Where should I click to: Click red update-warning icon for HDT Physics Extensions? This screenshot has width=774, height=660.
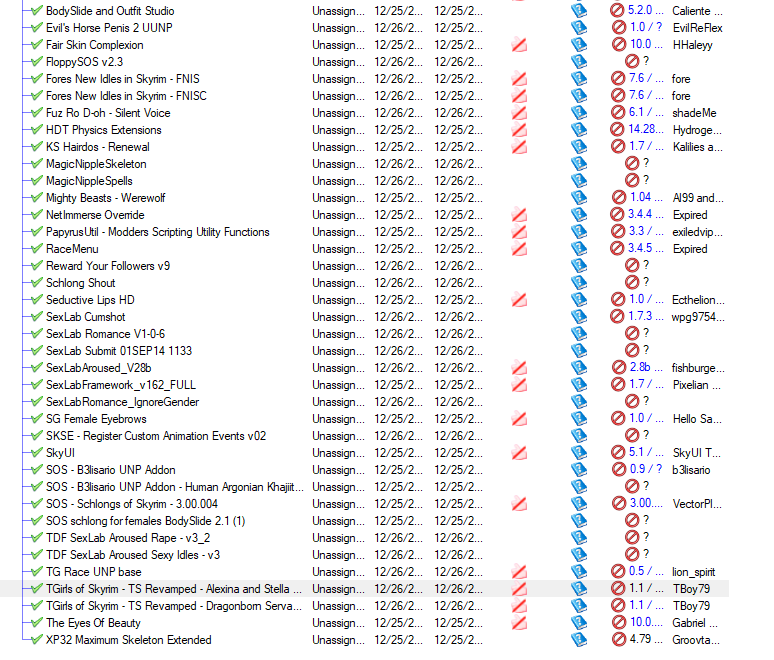[617, 130]
